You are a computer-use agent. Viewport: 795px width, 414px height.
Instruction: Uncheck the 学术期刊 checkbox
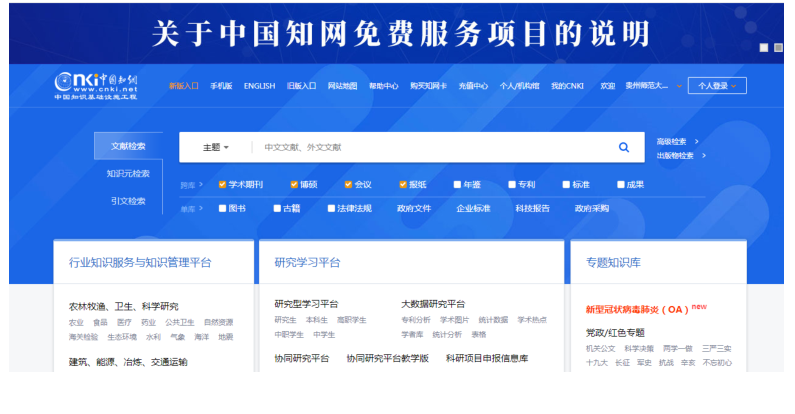[x=223, y=185]
